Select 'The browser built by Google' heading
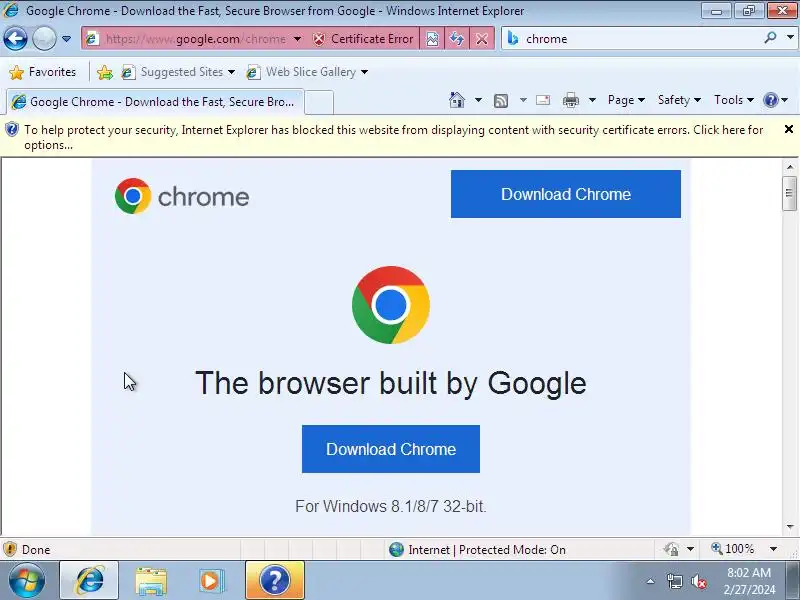Screen dimensions: 800x600 point(391,383)
